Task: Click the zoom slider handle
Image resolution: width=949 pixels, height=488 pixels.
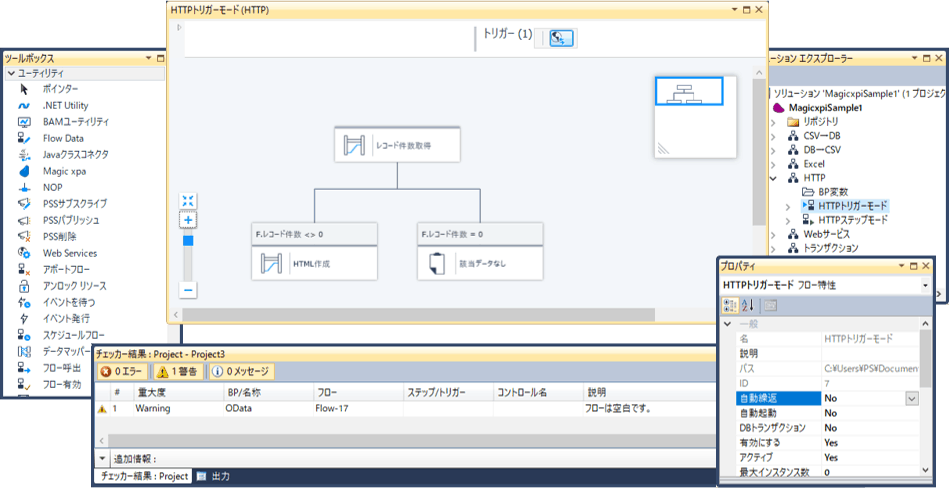Action: (x=188, y=240)
